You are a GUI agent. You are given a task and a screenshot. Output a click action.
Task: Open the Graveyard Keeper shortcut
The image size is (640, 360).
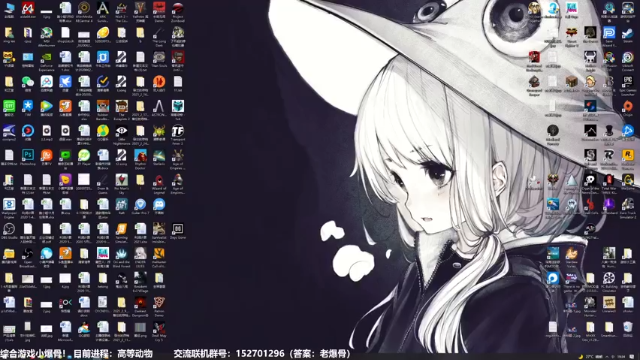[534, 85]
